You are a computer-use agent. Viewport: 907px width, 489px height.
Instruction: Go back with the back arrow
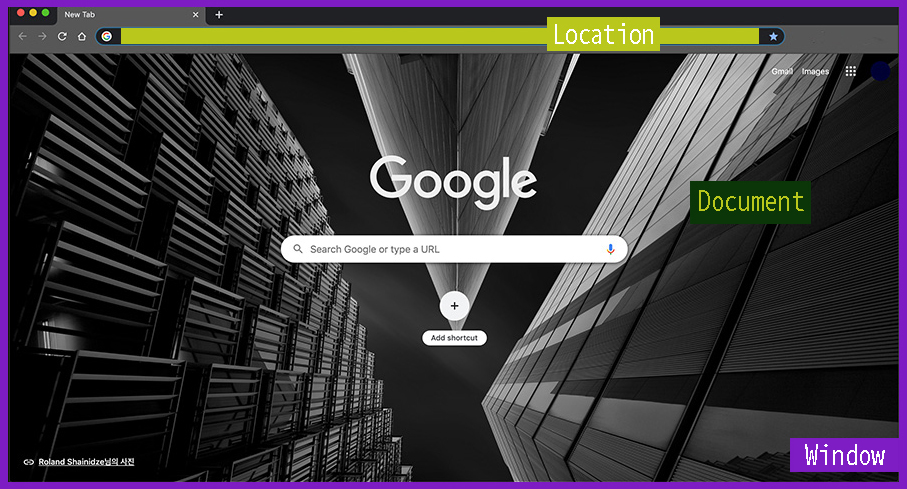click(23, 36)
